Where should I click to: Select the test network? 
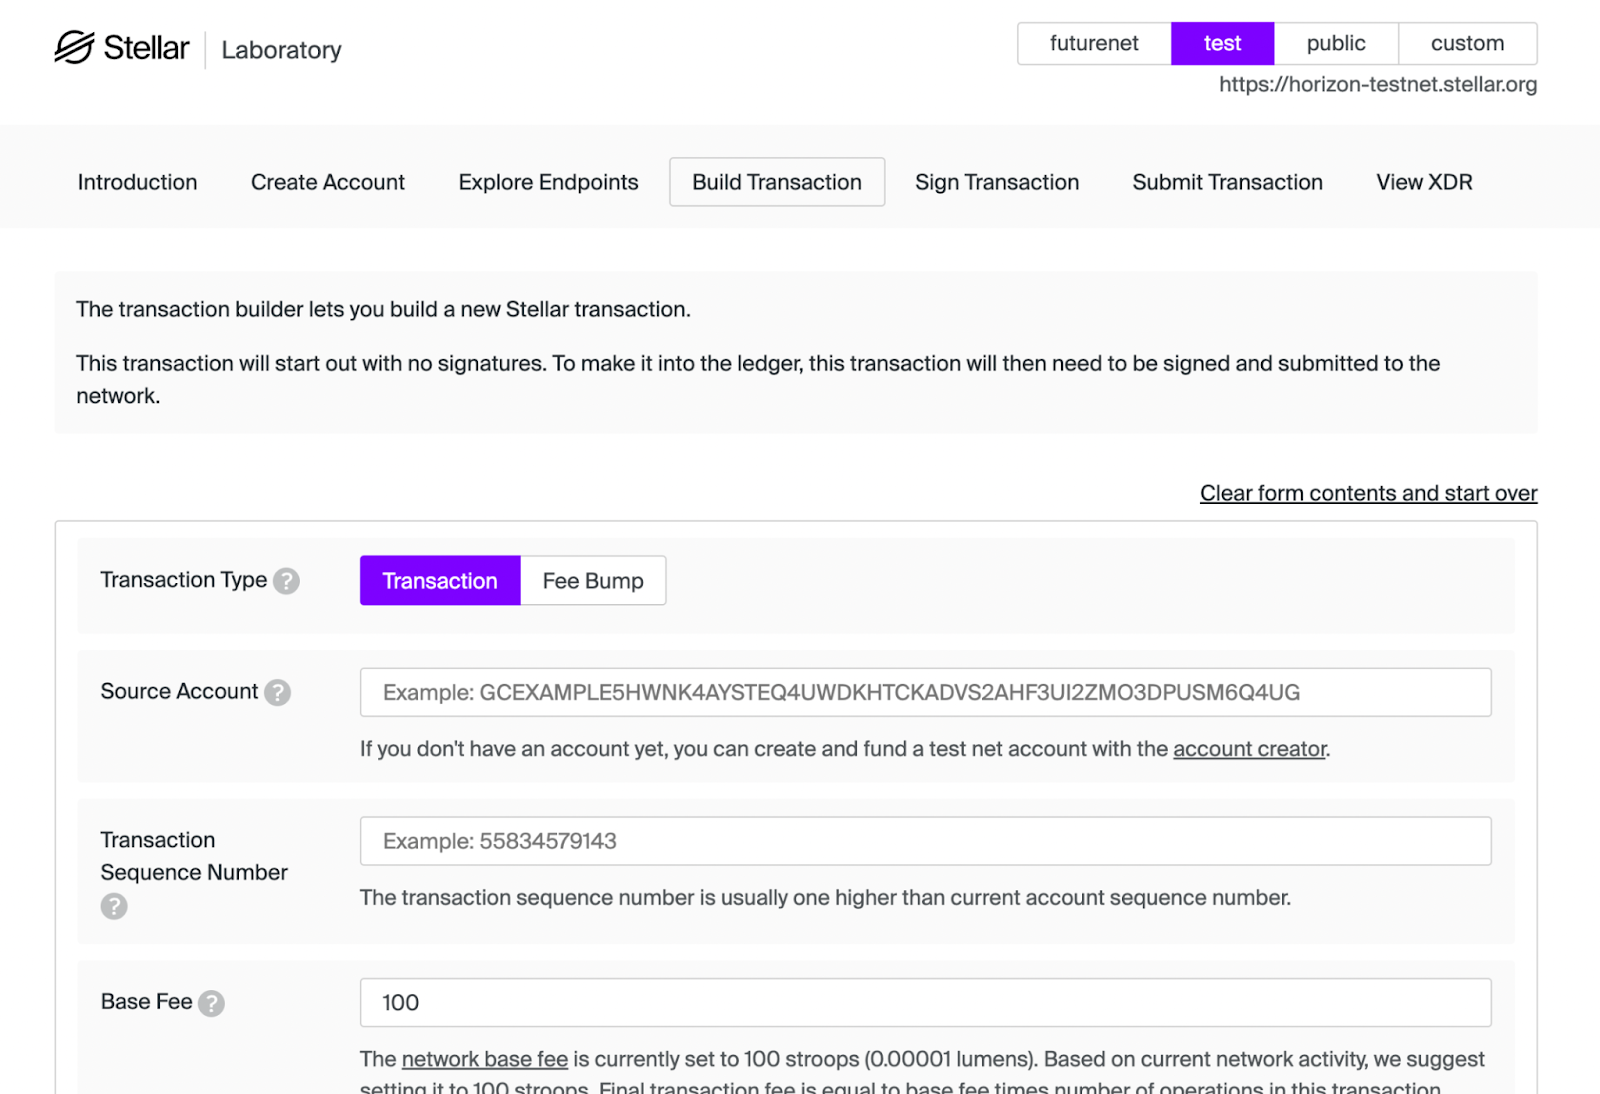[1222, 43]
